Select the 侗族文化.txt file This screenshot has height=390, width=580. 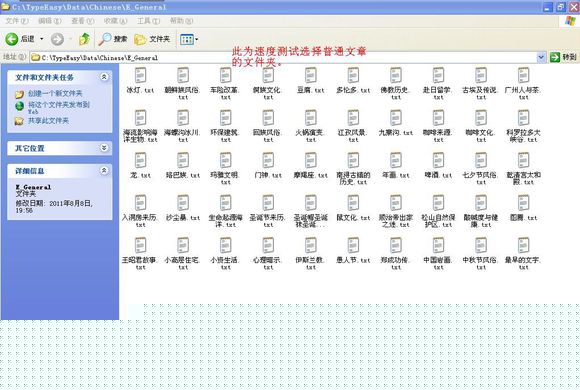(x=268, y=84)
